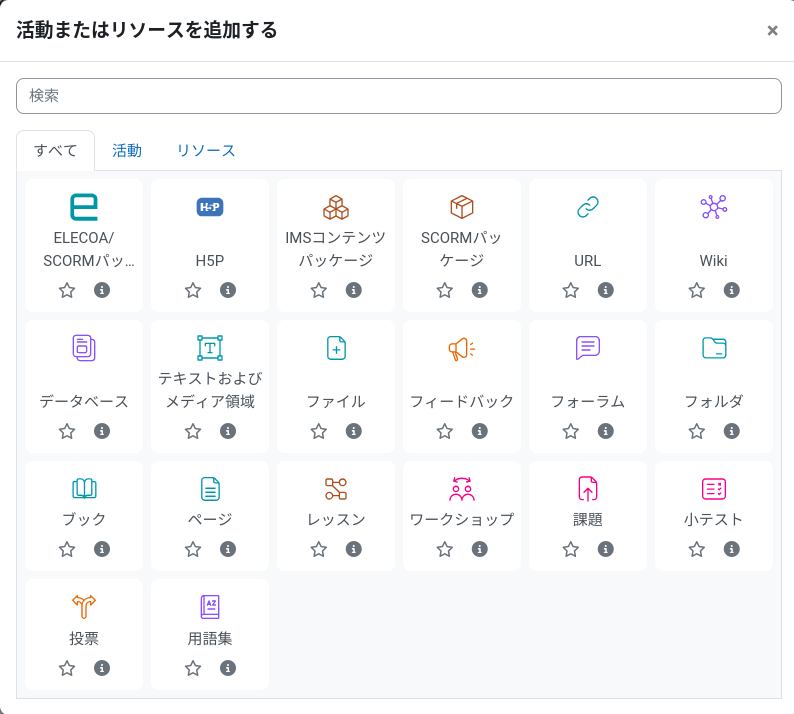Screen dimensions: 794x714
Task: Click the 検索 search field
Action: point(398,96)
